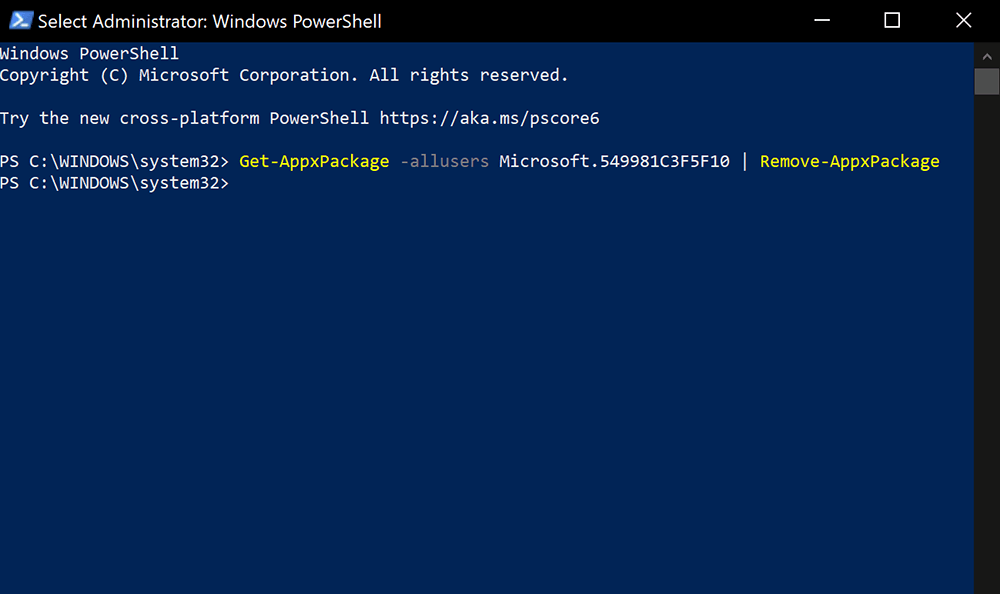Click the window title text

point(209,21)
